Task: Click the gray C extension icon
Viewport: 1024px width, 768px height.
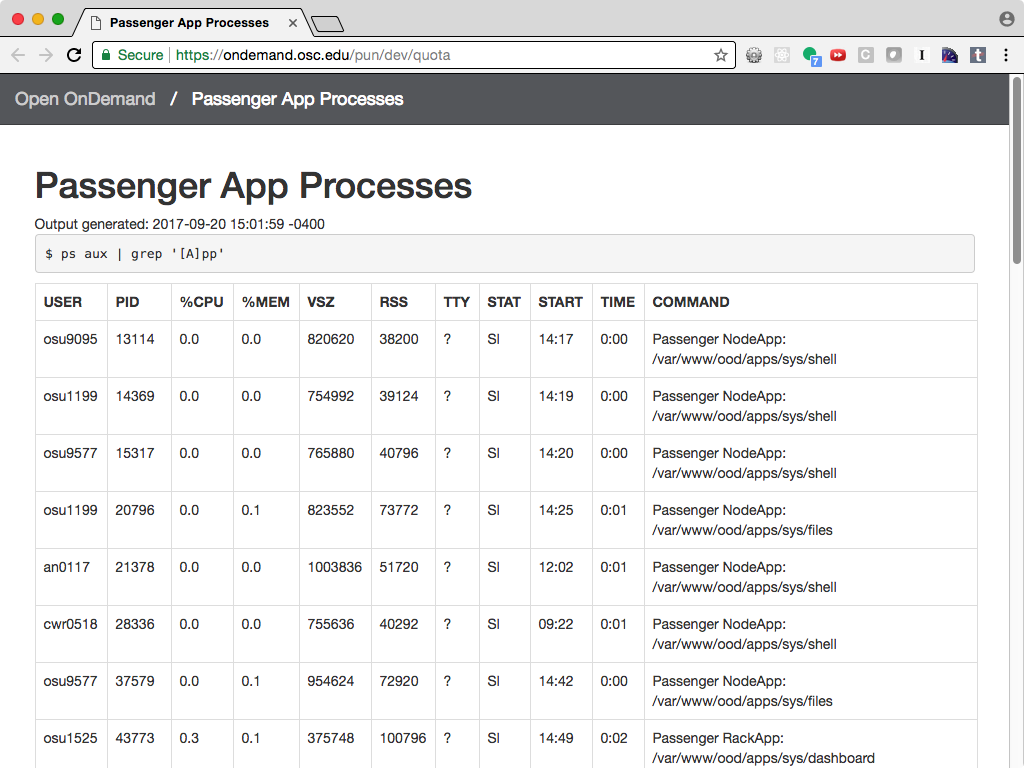Action: point(866,56)
